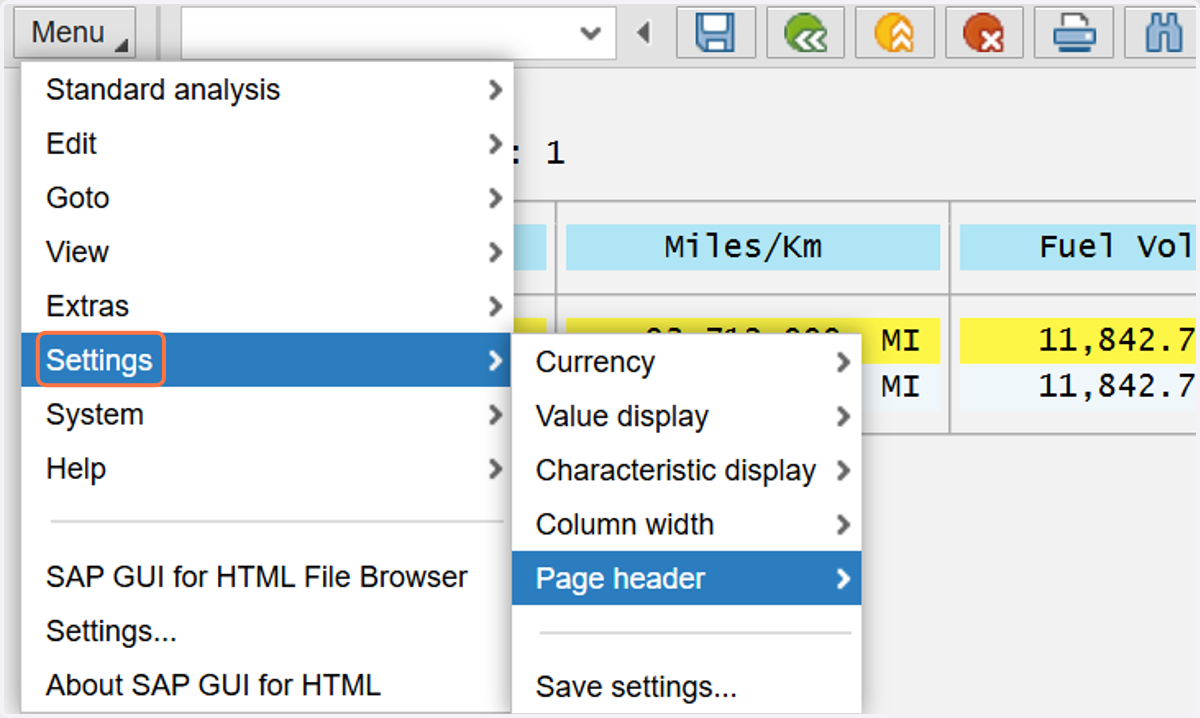
Task: Open the System menu item
Action: (267, 414)
